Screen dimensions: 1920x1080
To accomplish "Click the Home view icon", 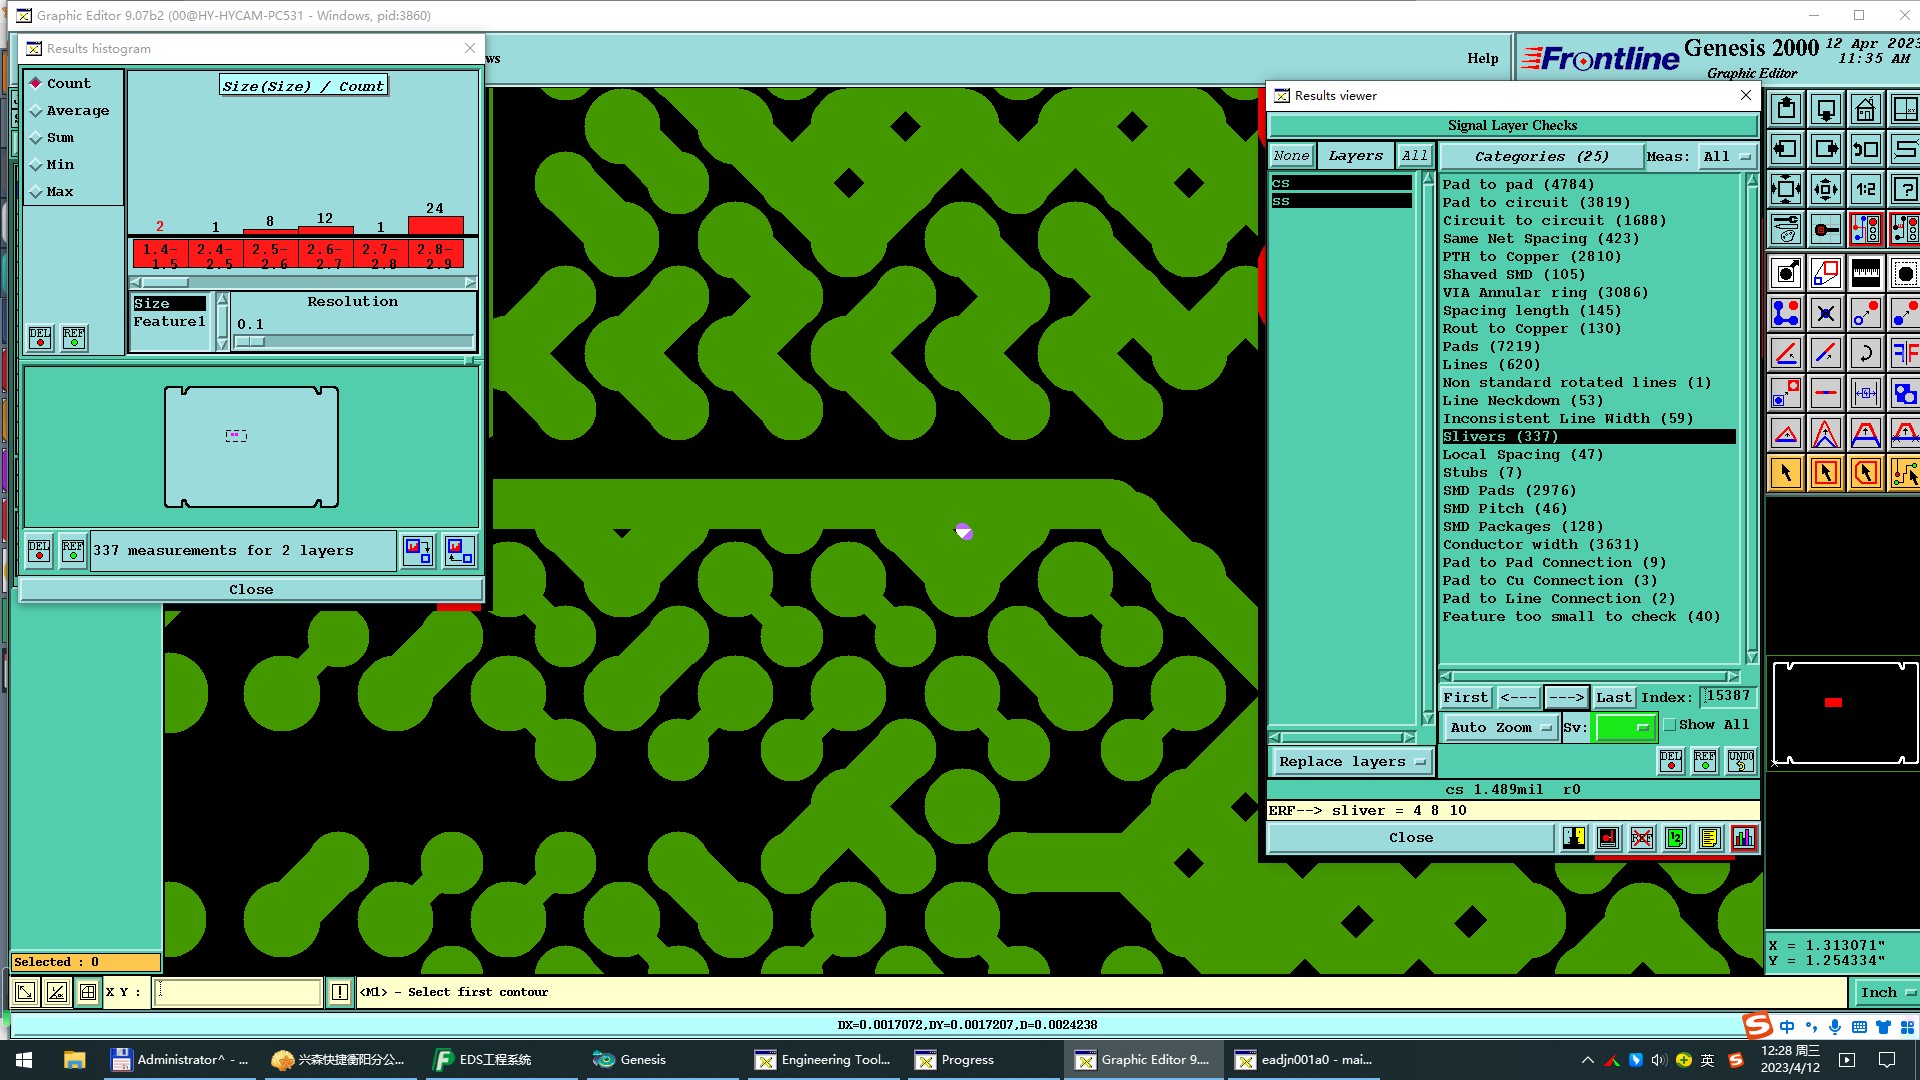I will (1865, 109).
